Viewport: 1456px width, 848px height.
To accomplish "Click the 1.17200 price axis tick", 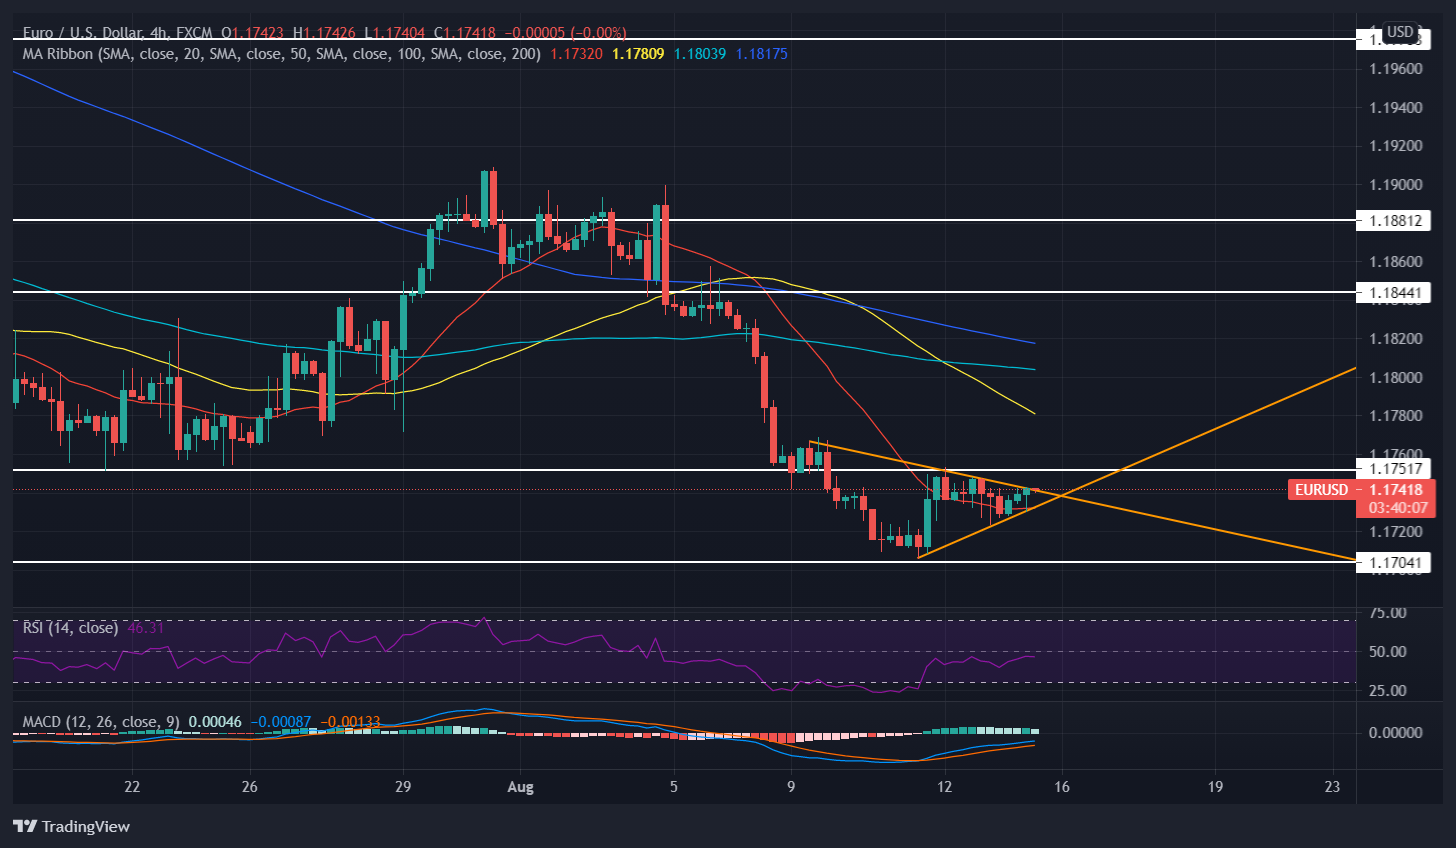I will pyautogui.click(x=1396, y=532).
